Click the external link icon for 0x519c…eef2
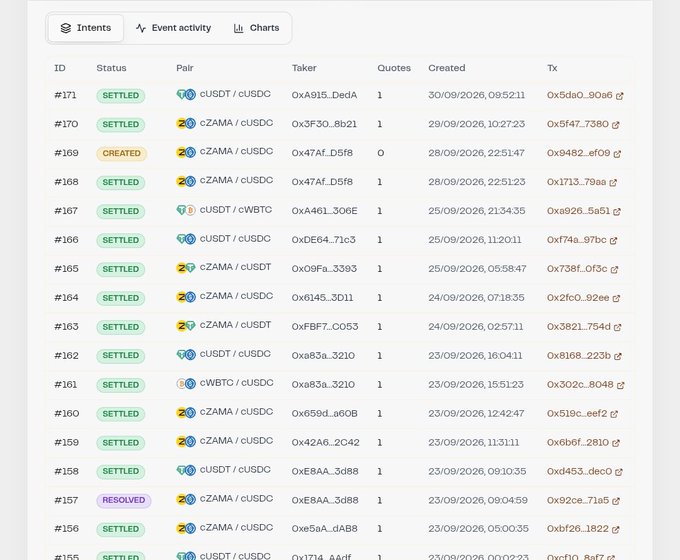The image size is (680, 560). point(614,414)
